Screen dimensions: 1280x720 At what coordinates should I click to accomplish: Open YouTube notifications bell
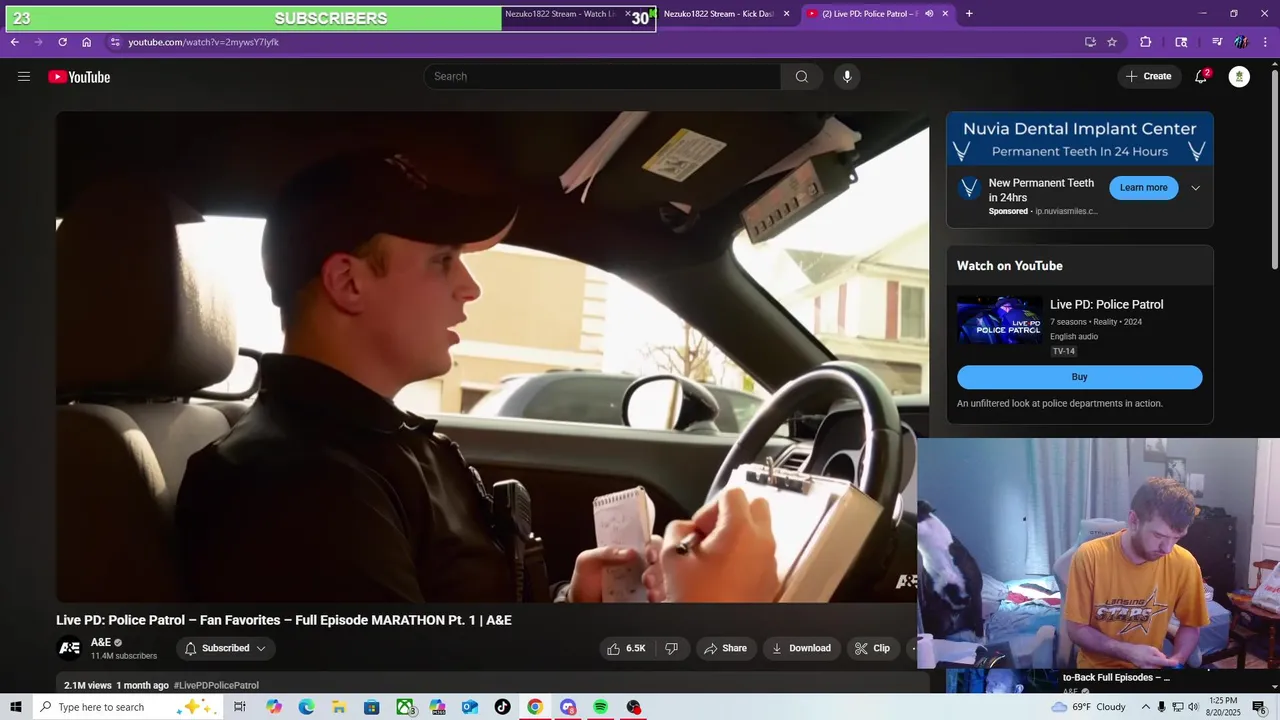click(1201, 77)
